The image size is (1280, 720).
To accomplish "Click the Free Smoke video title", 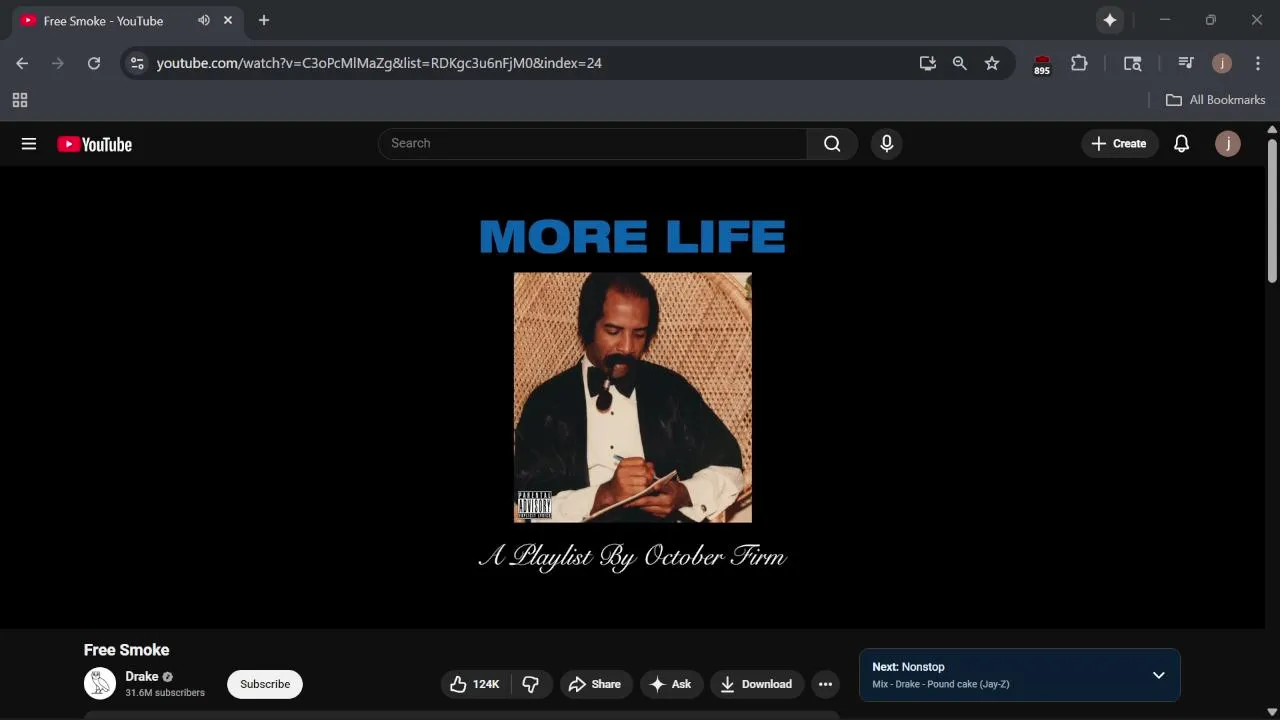I will click(127, 650).
